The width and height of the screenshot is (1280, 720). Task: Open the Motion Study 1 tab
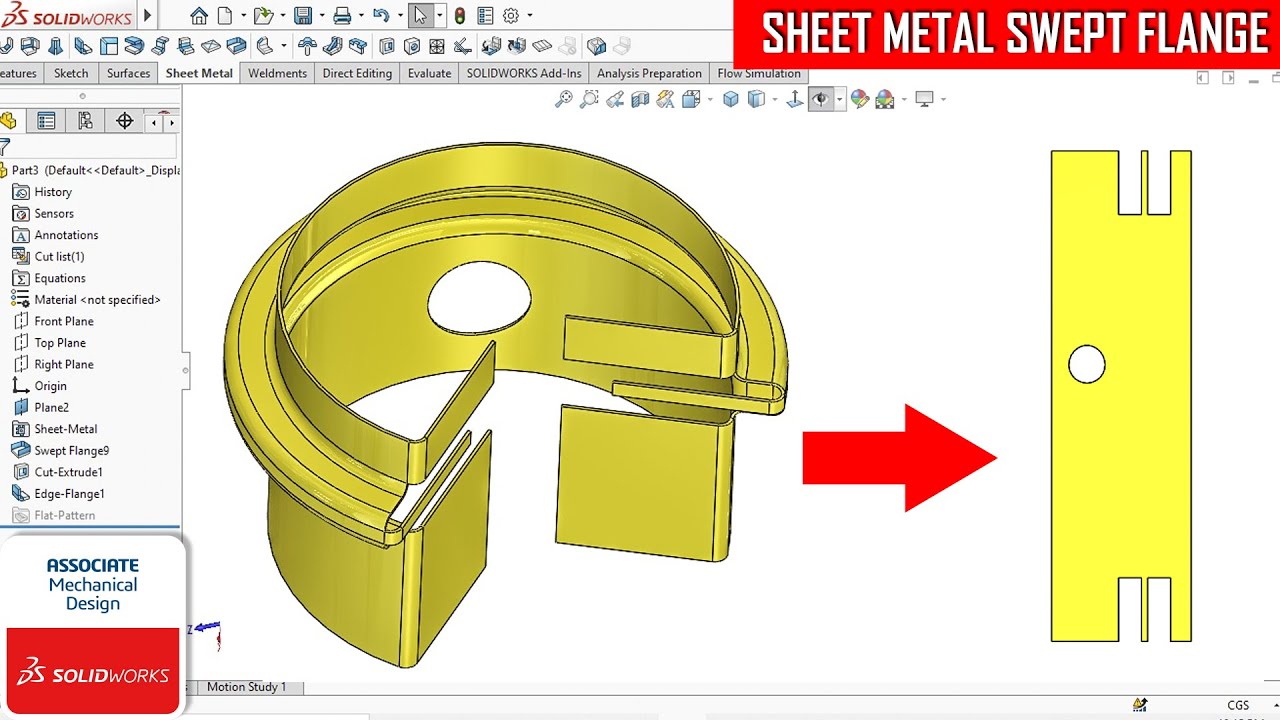pyautogui.click(x=246, y=687)
